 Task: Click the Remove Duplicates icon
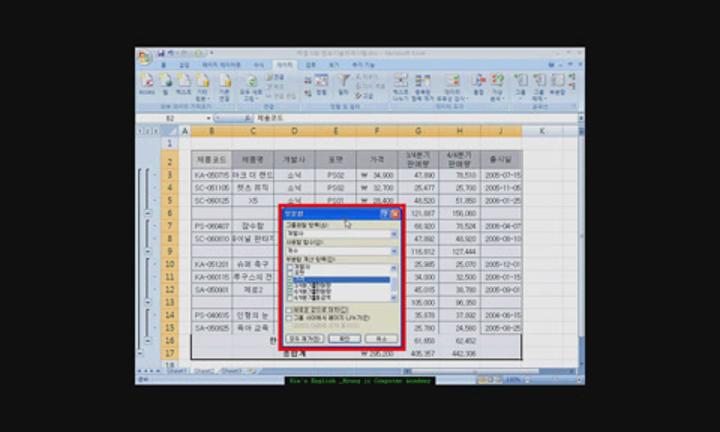pos(422,87)
